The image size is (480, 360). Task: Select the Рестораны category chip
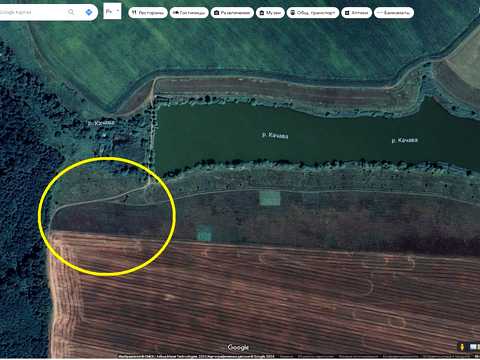tap(148, 13)
